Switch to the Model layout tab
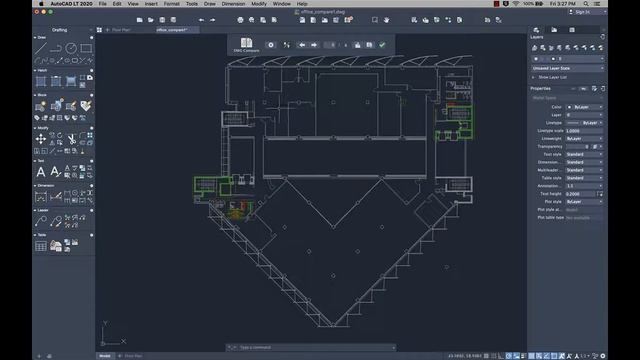Image resolution: width=640 pixels, height=360 pixels. [105, 356]
